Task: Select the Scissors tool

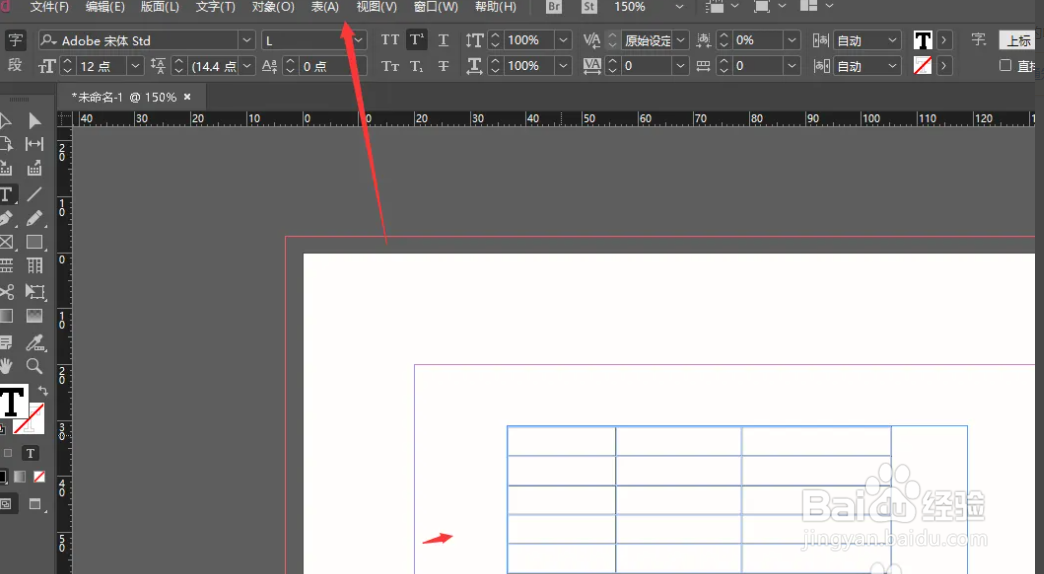Action: 7,292
